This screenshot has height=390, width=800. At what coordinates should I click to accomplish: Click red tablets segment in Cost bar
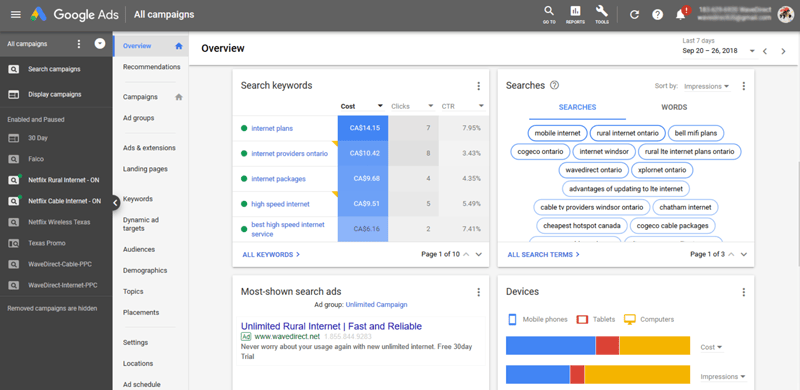[x=607, y=346]
